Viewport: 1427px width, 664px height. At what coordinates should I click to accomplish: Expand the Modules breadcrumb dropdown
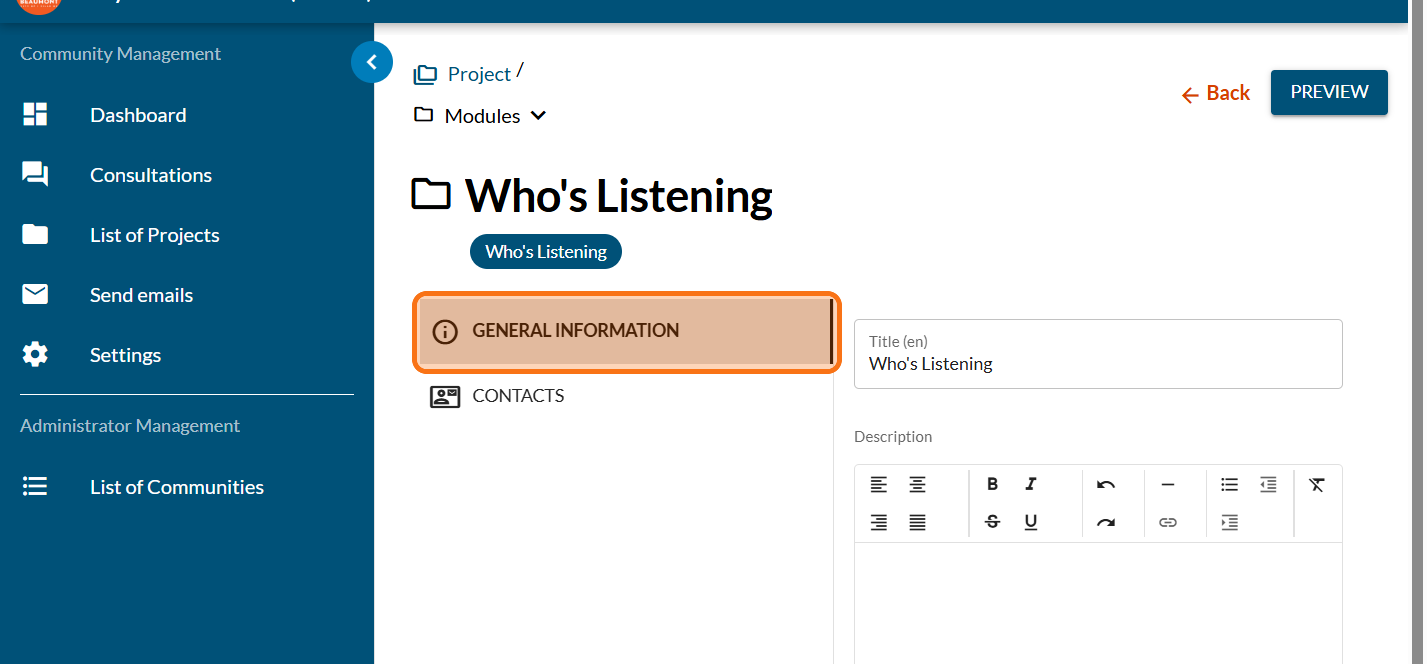(x=538, y=116)
